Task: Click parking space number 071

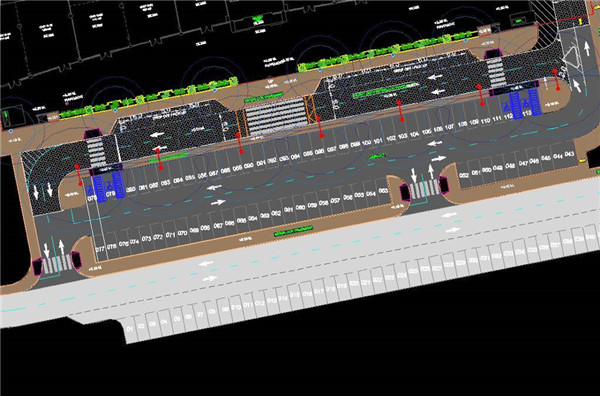Action: point(170,235)
